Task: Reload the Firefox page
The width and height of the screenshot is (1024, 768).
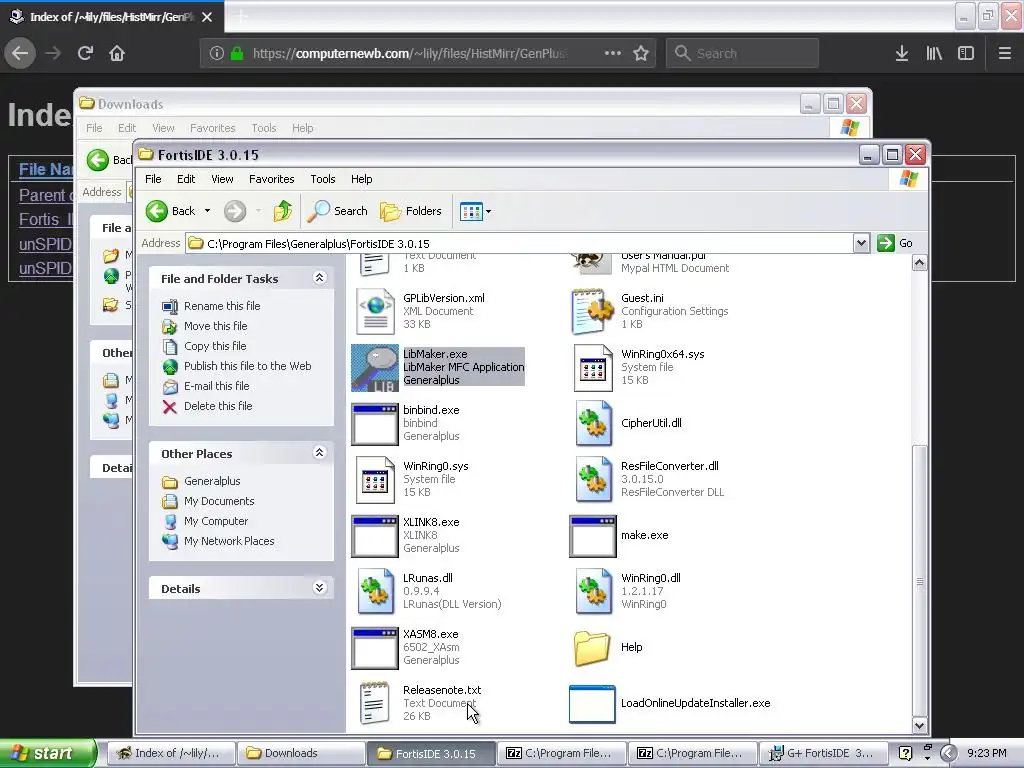Action: click(x=85, y=53)
